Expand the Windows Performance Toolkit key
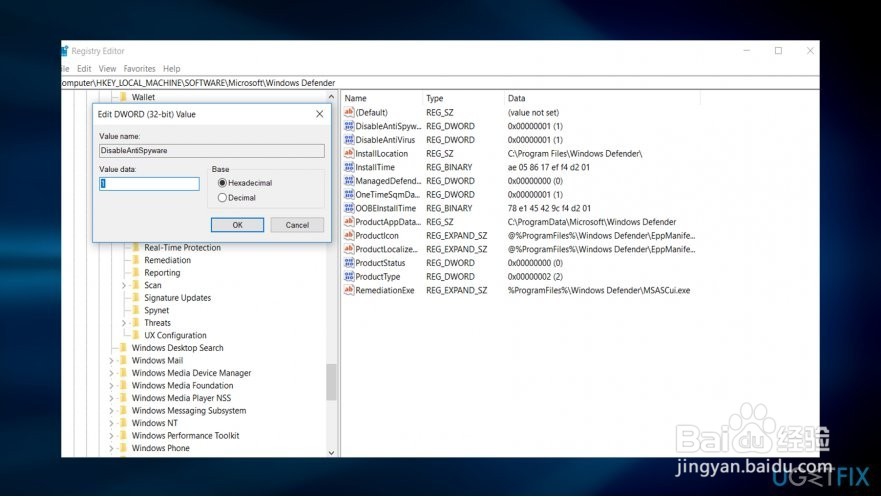881x497 pixels. [x=111, y=436]
